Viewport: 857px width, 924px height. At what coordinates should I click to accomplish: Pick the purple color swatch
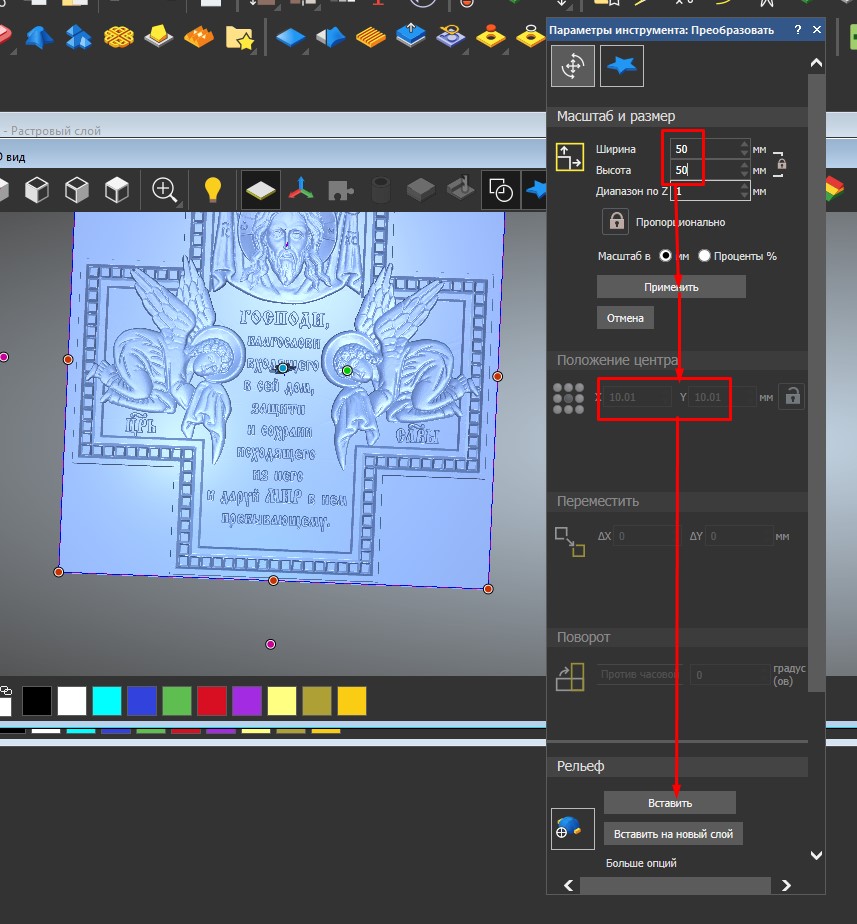click(247, 701)
